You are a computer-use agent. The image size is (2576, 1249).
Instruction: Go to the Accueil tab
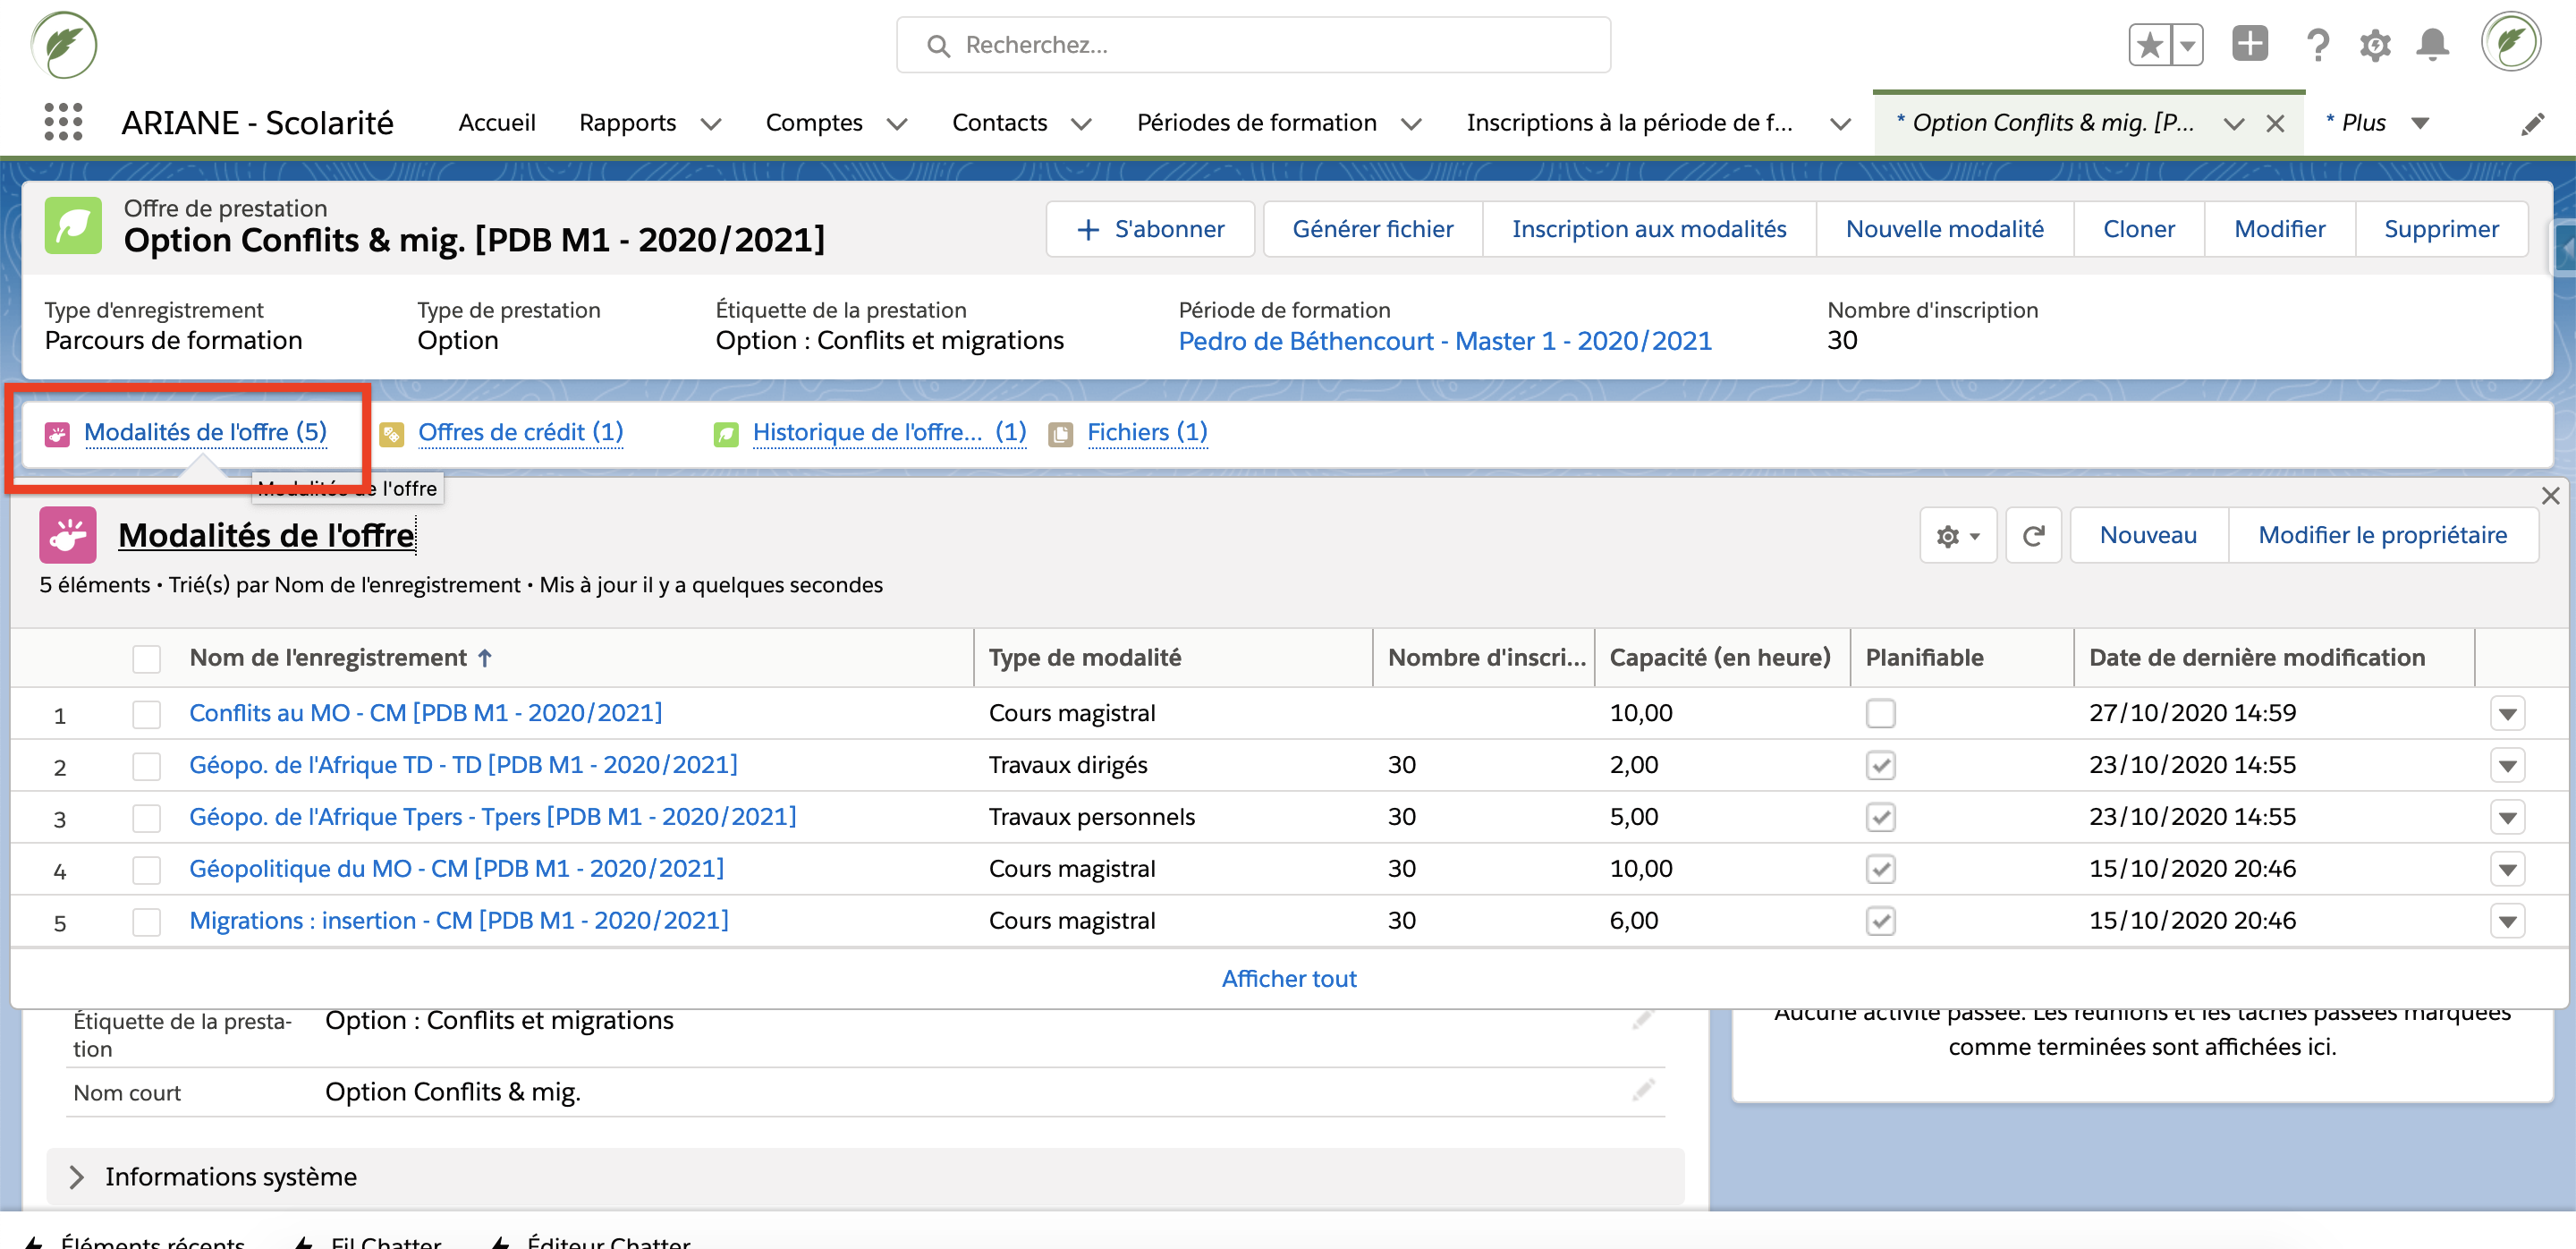[x=496, y=123]
